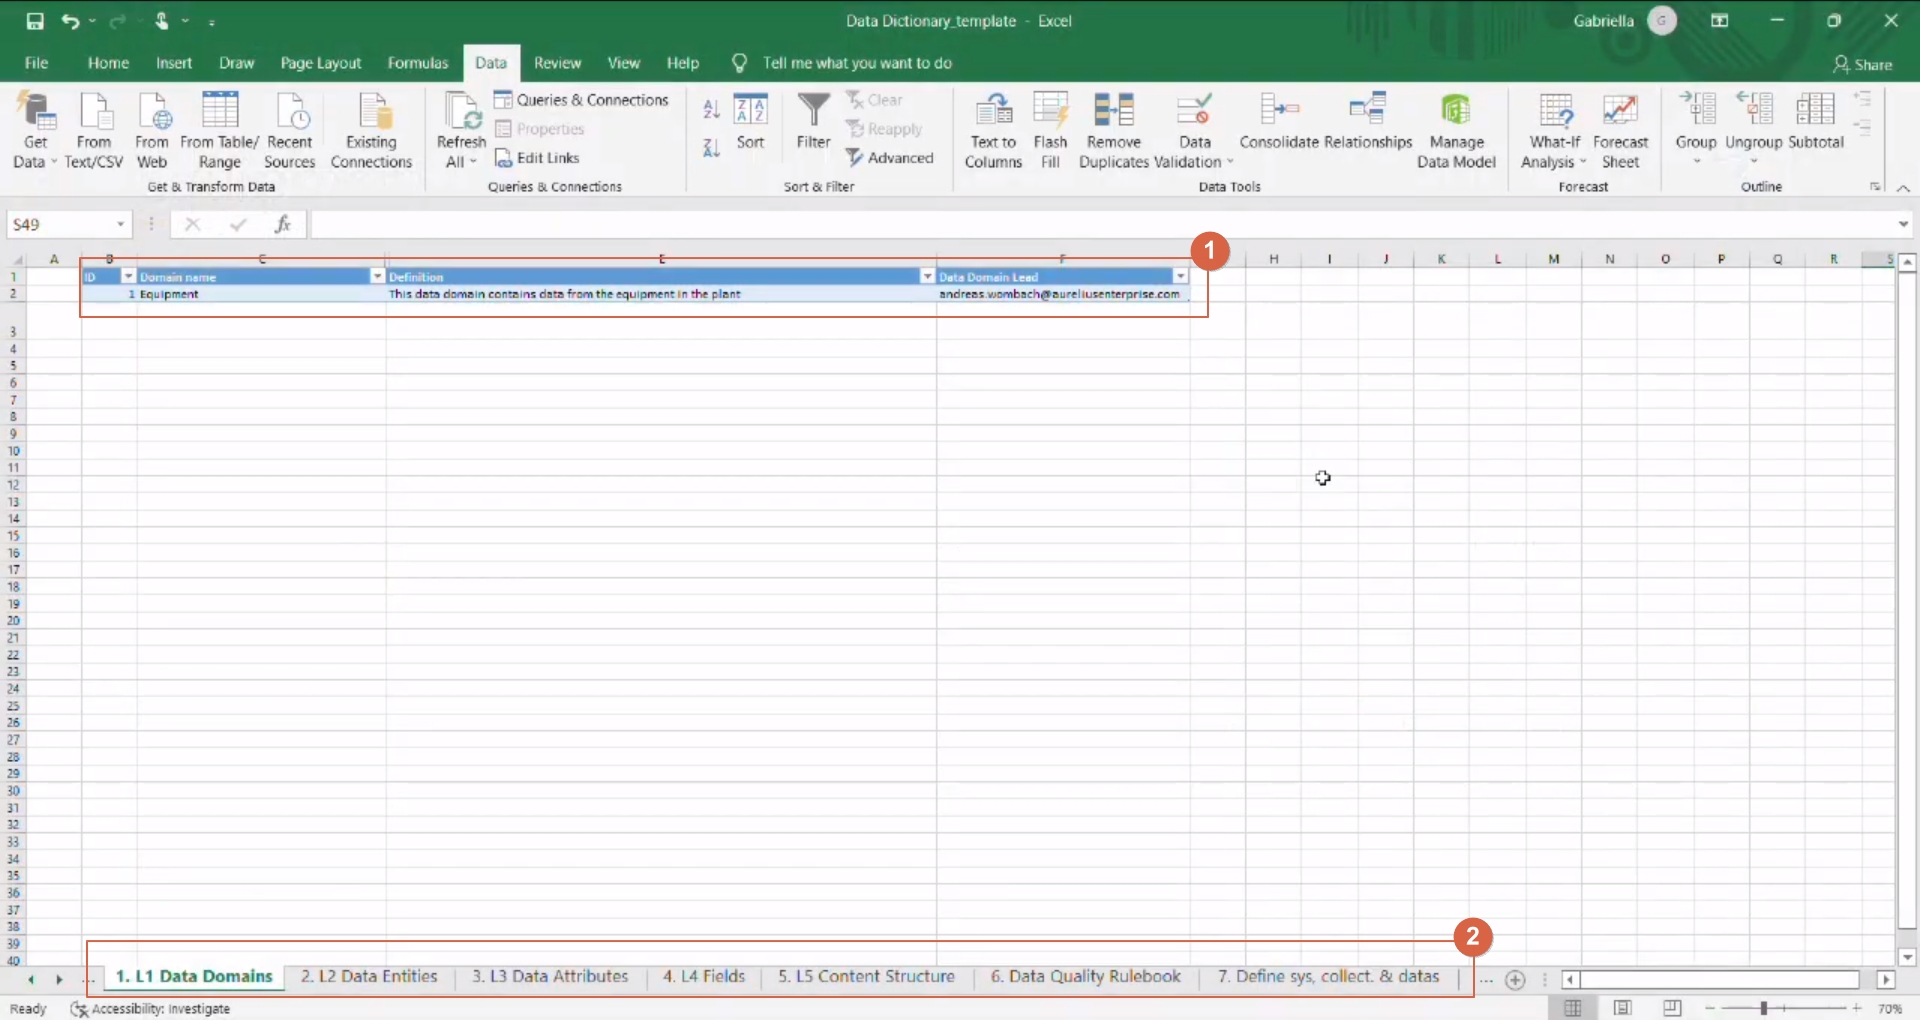The width and height of the screenshot is (1920, 1020).
Task: Adjust the zoom slider handle
Action: pyautogui.click(x=1764, y=1008)
